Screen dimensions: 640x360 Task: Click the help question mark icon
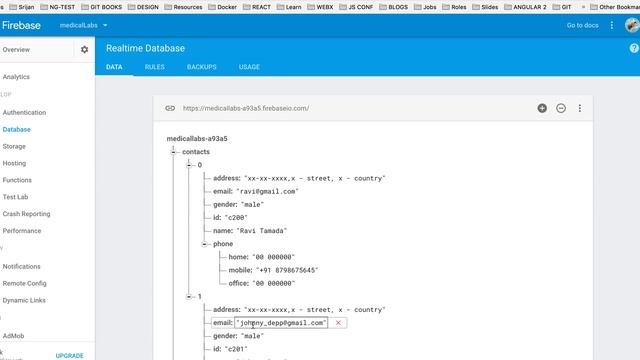(634, 48)
